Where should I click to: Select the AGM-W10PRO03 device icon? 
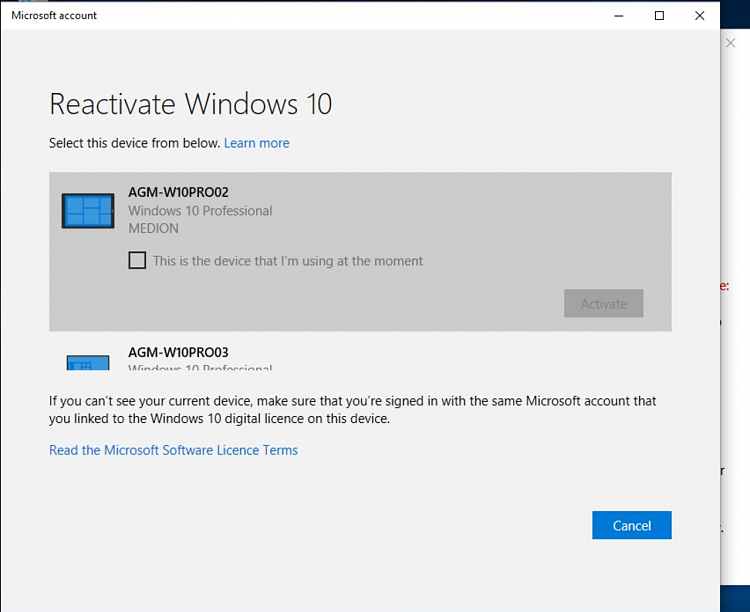pos(88,362)
